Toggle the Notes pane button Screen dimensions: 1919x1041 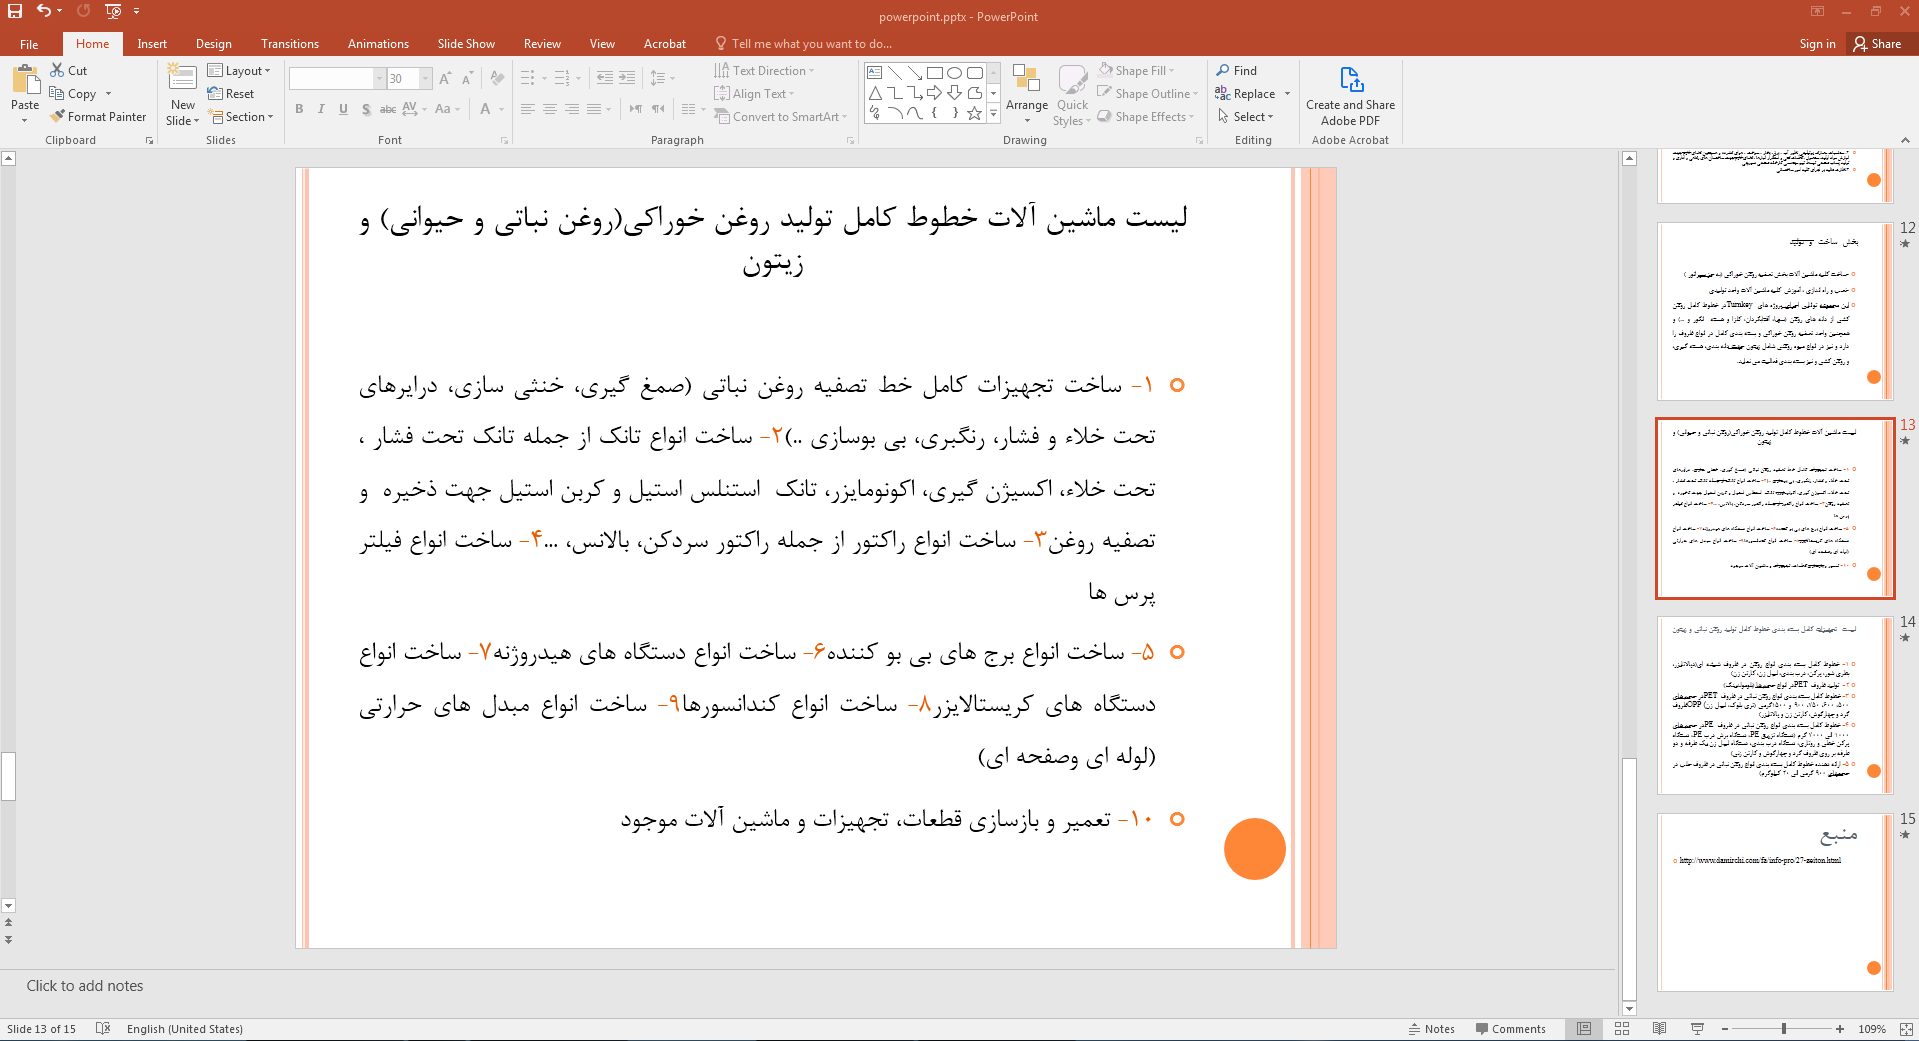[x=1432, y=1029]
